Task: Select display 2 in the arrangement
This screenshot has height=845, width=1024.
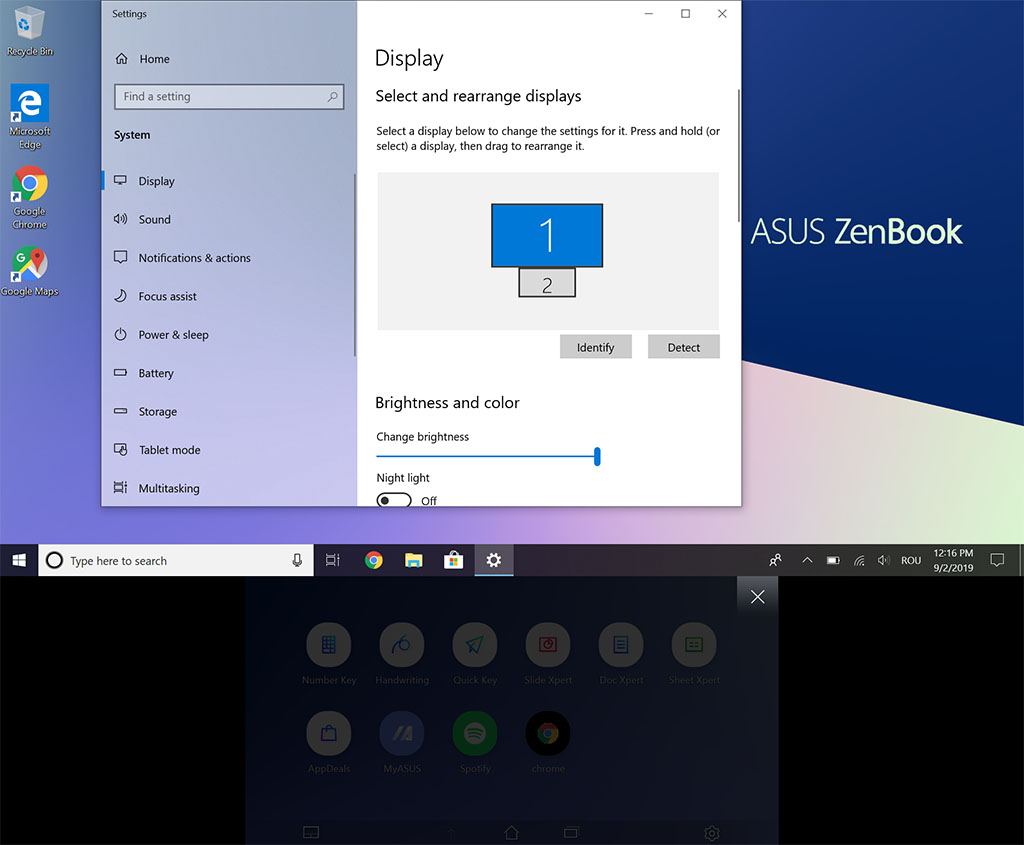Action: 547,283
